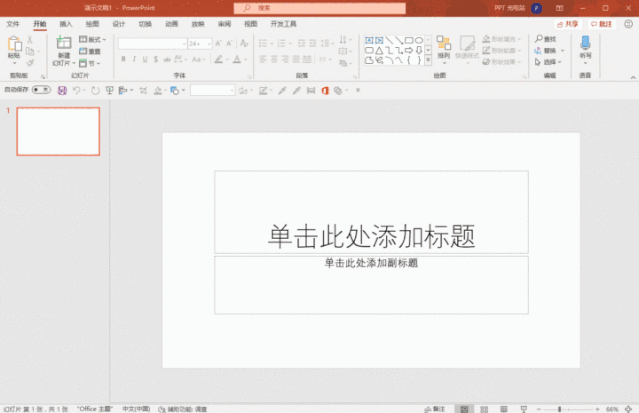Click the red Office icon in quick access toolbar

coord(325,90)
